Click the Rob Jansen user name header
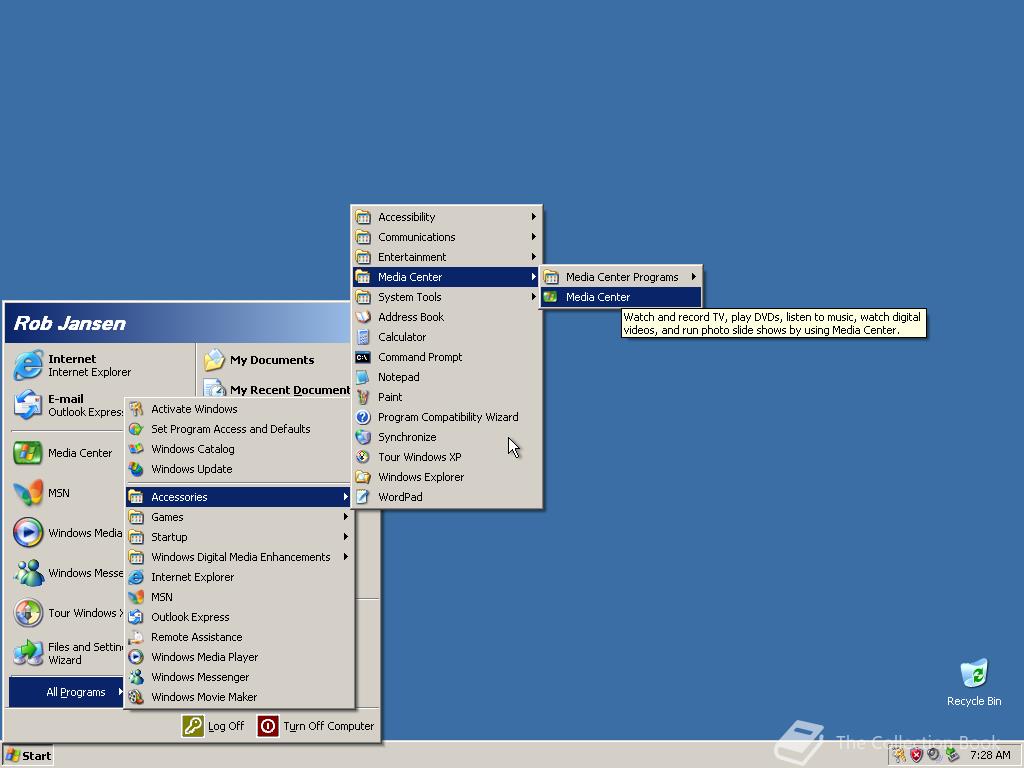 tap(70, 323)
